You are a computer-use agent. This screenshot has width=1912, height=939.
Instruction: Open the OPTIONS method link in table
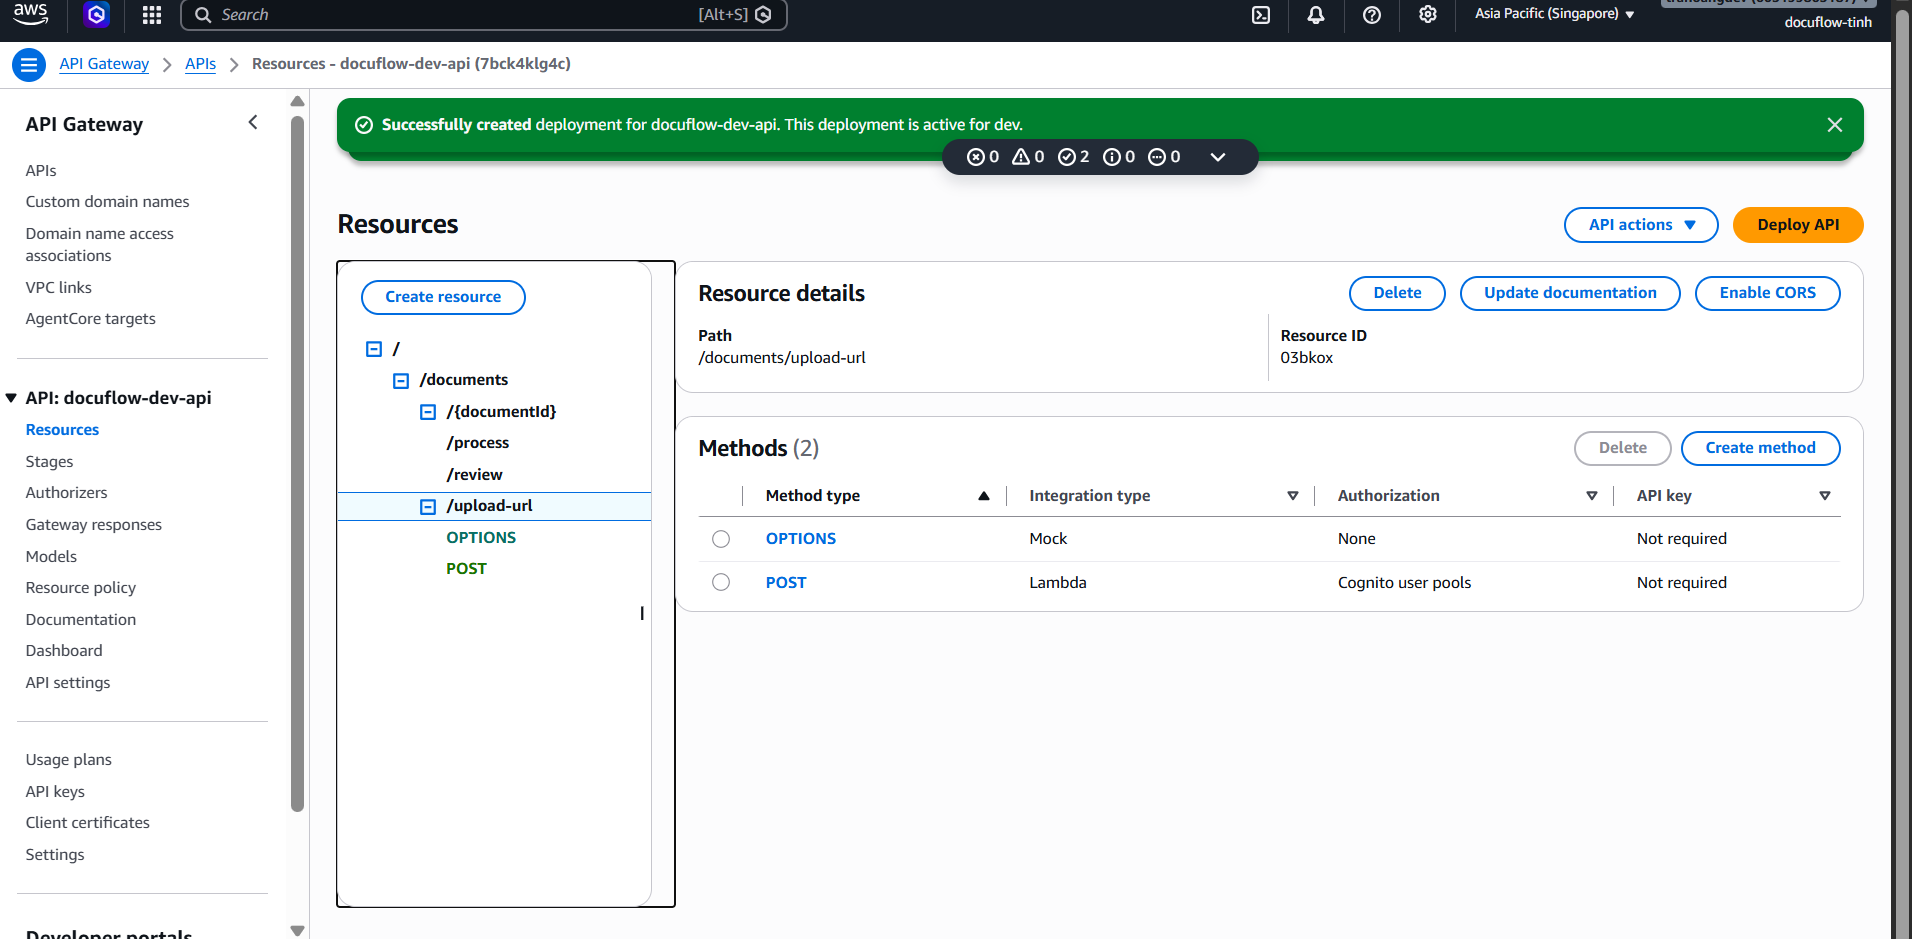pos(800,539)
